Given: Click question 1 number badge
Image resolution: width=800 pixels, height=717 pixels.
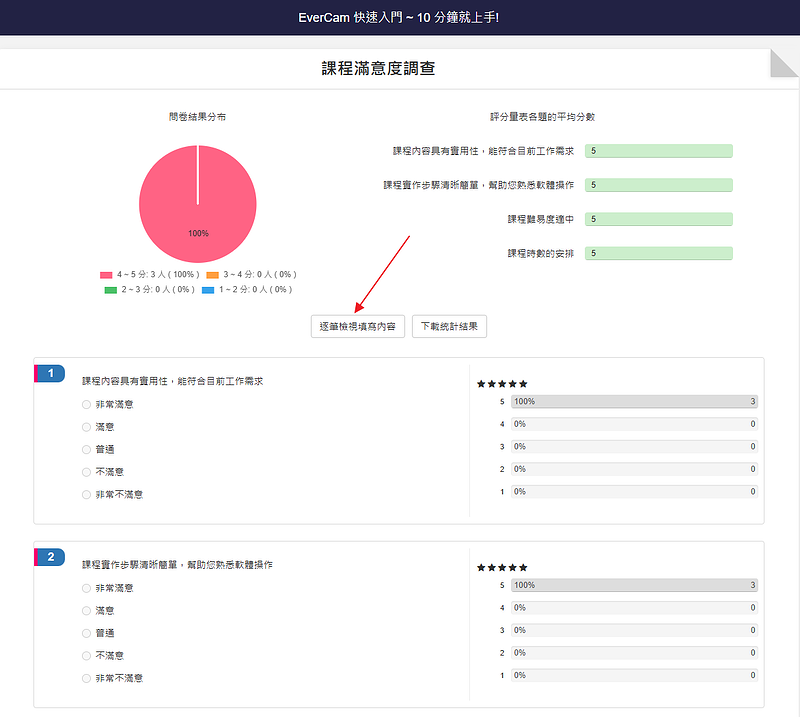Looking at the screenshot, I should click(x=50, y=373).
